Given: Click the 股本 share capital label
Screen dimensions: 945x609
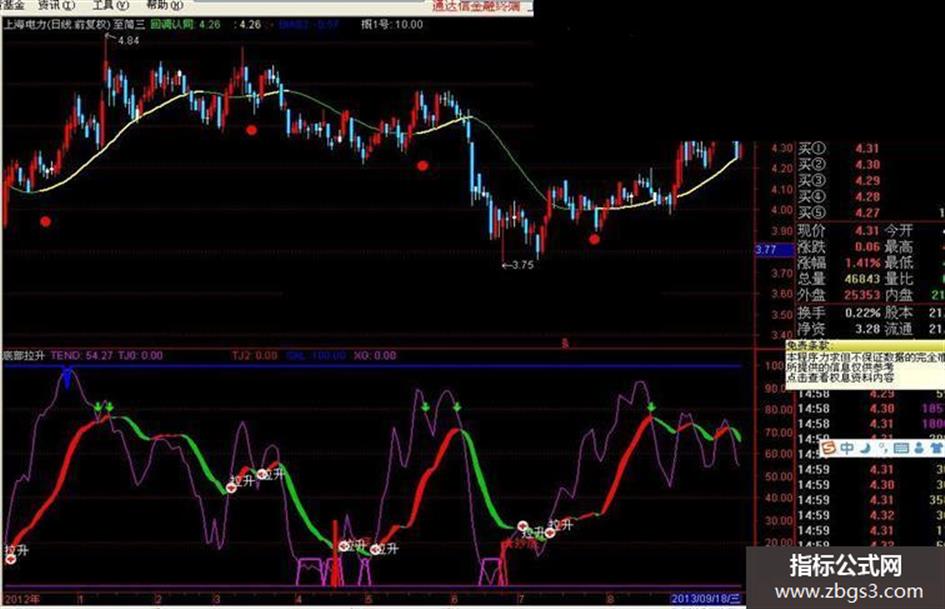Looking at the screenshot, I should click(x=899, y=313).
